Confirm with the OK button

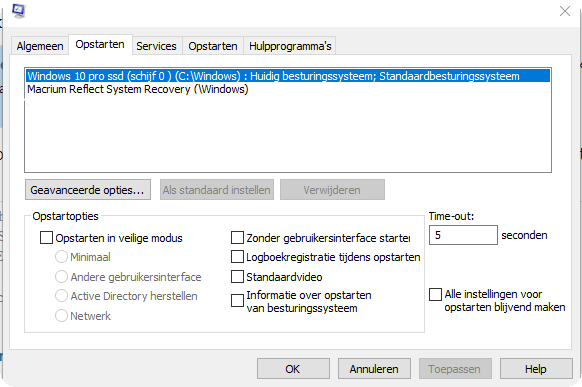point(293,368)
